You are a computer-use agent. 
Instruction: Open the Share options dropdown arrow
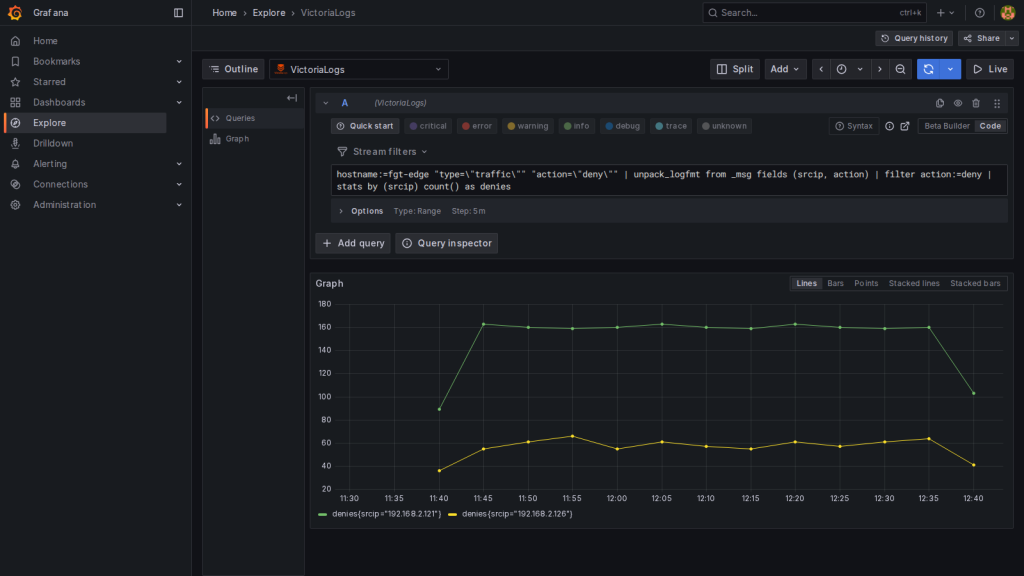(x=1012, y=39)
